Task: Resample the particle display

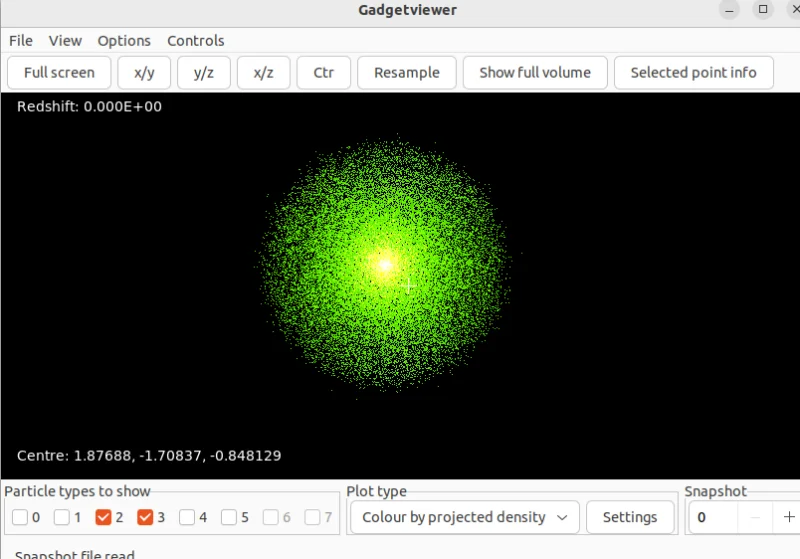Action: (406, 72)
